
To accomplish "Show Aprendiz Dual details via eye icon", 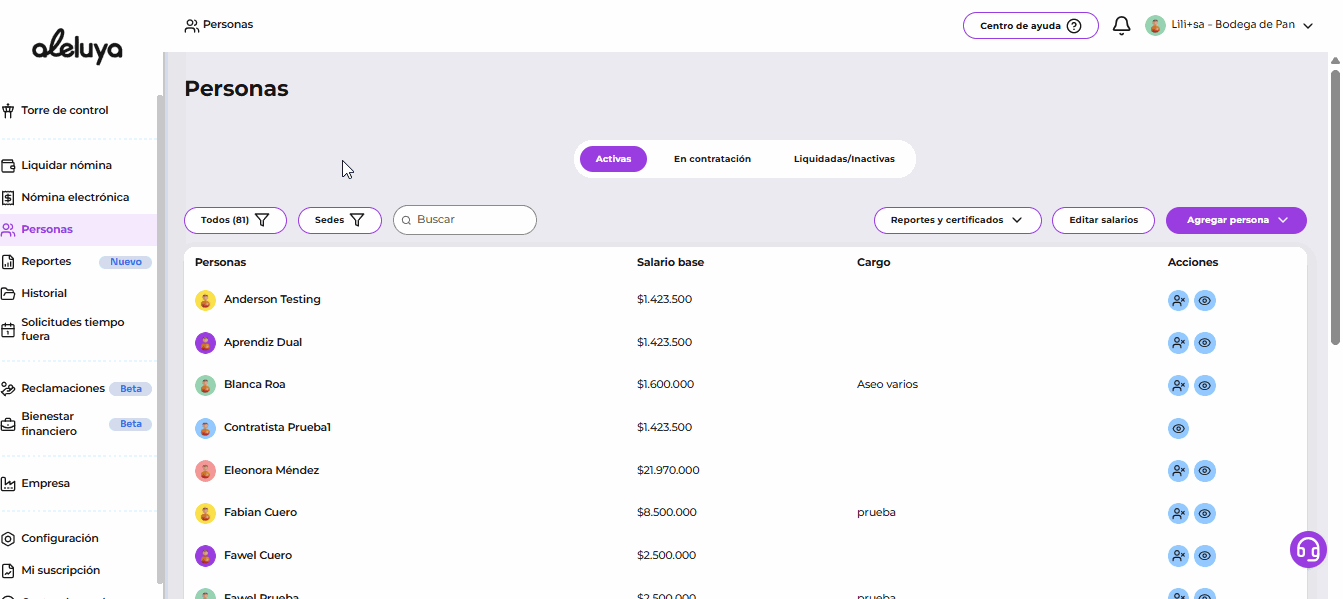I will click(x=1205, y=343).
